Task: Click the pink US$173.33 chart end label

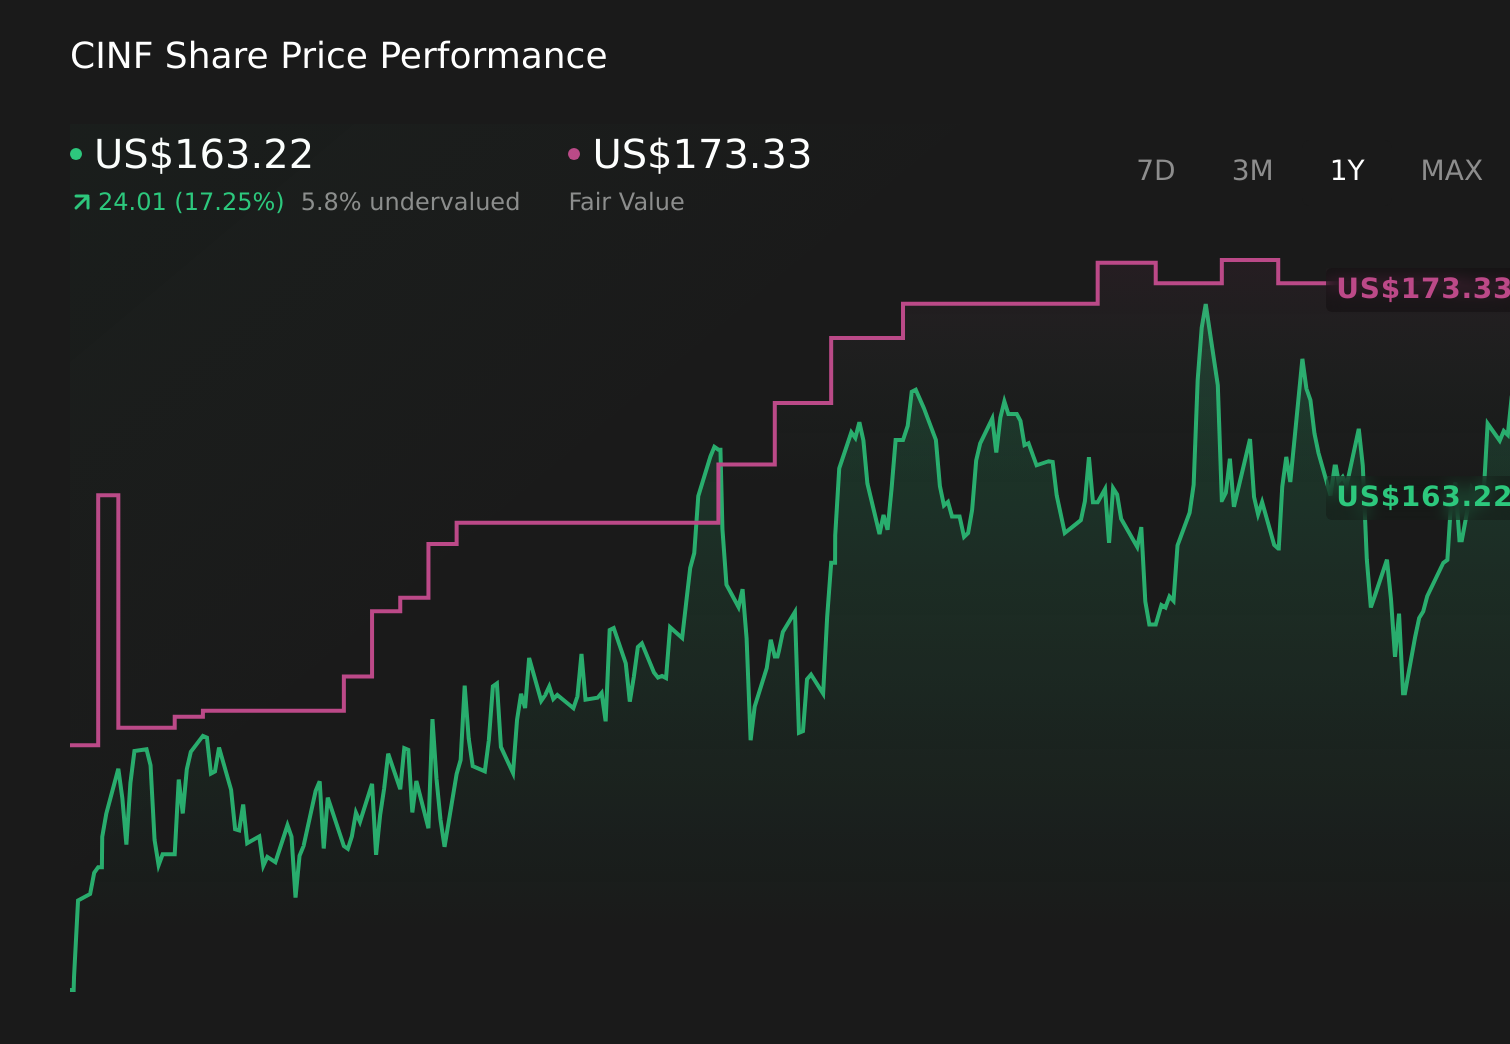Action: (1422, 289)
